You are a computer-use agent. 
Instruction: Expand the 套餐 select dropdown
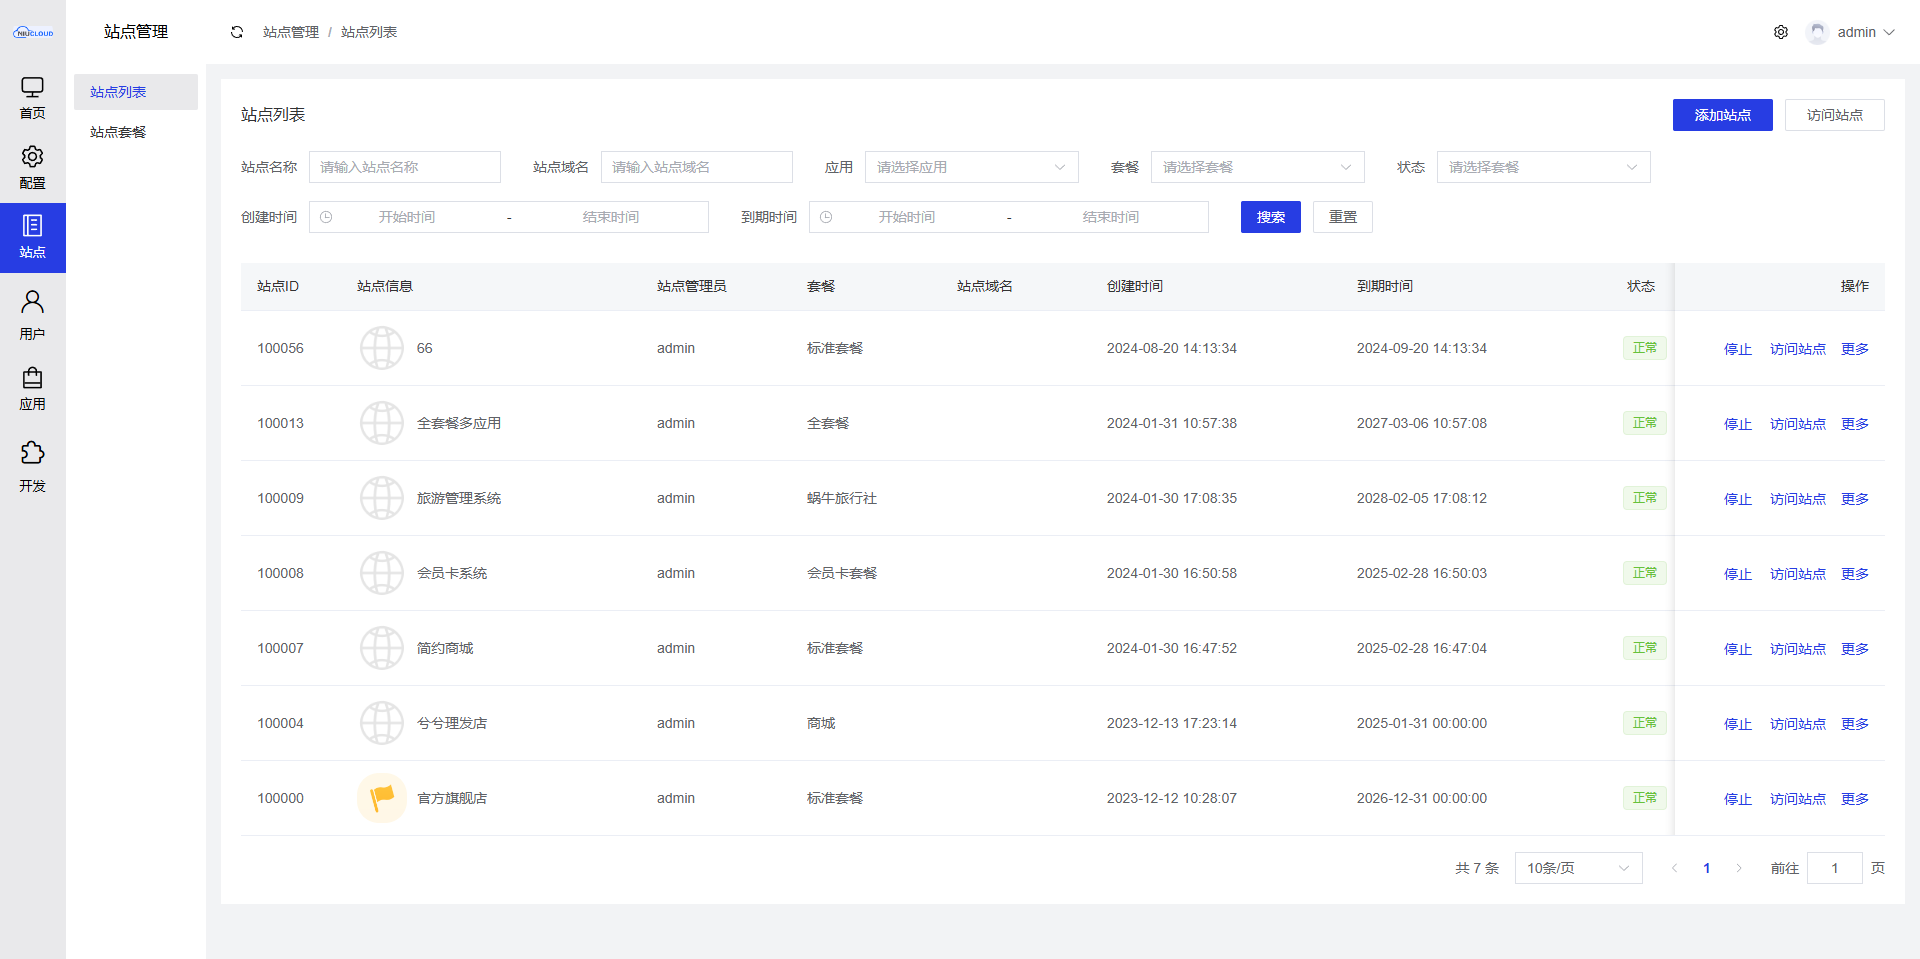click(1257, 167)
